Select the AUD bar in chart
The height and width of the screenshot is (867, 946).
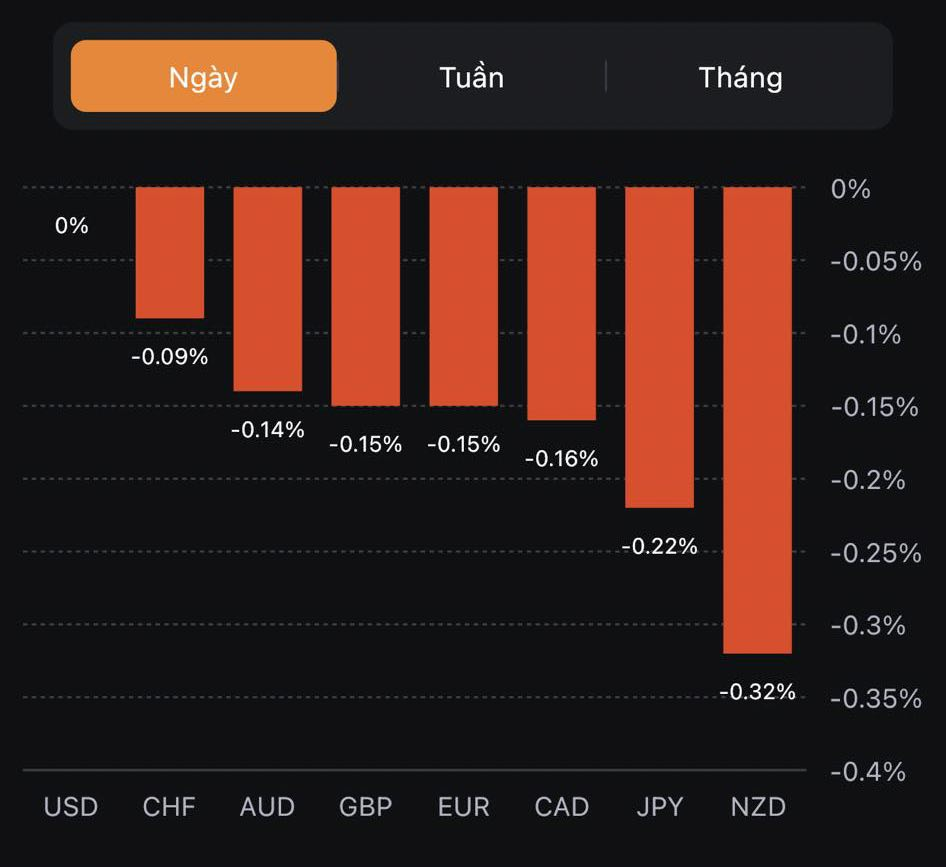pos(268,288)
